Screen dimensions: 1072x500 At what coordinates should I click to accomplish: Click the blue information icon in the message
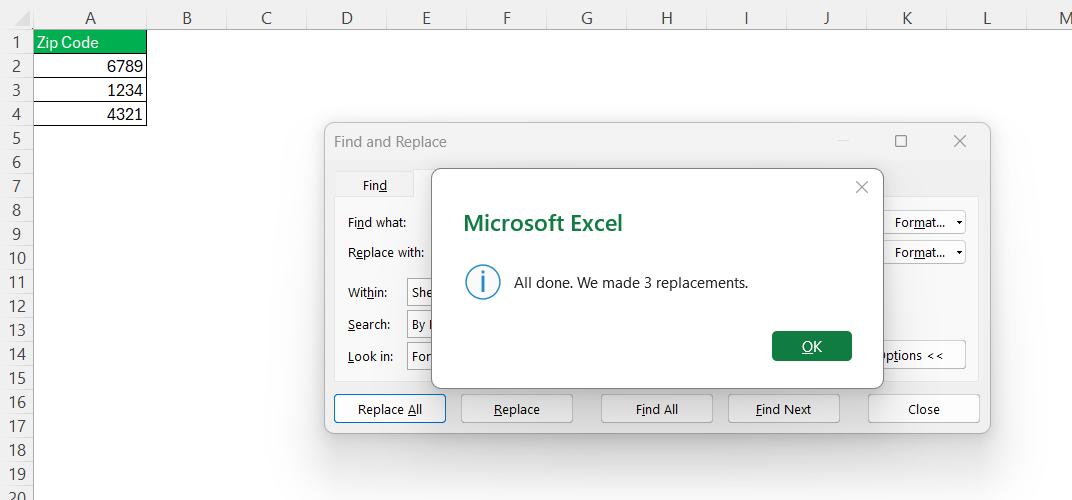coord(483,282)
